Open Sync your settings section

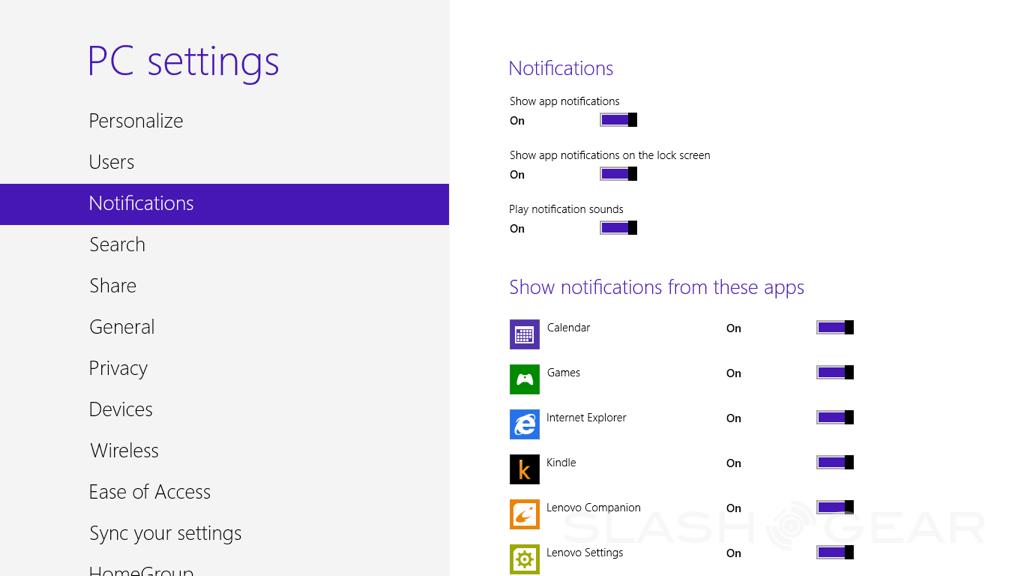tap(165, 533)
